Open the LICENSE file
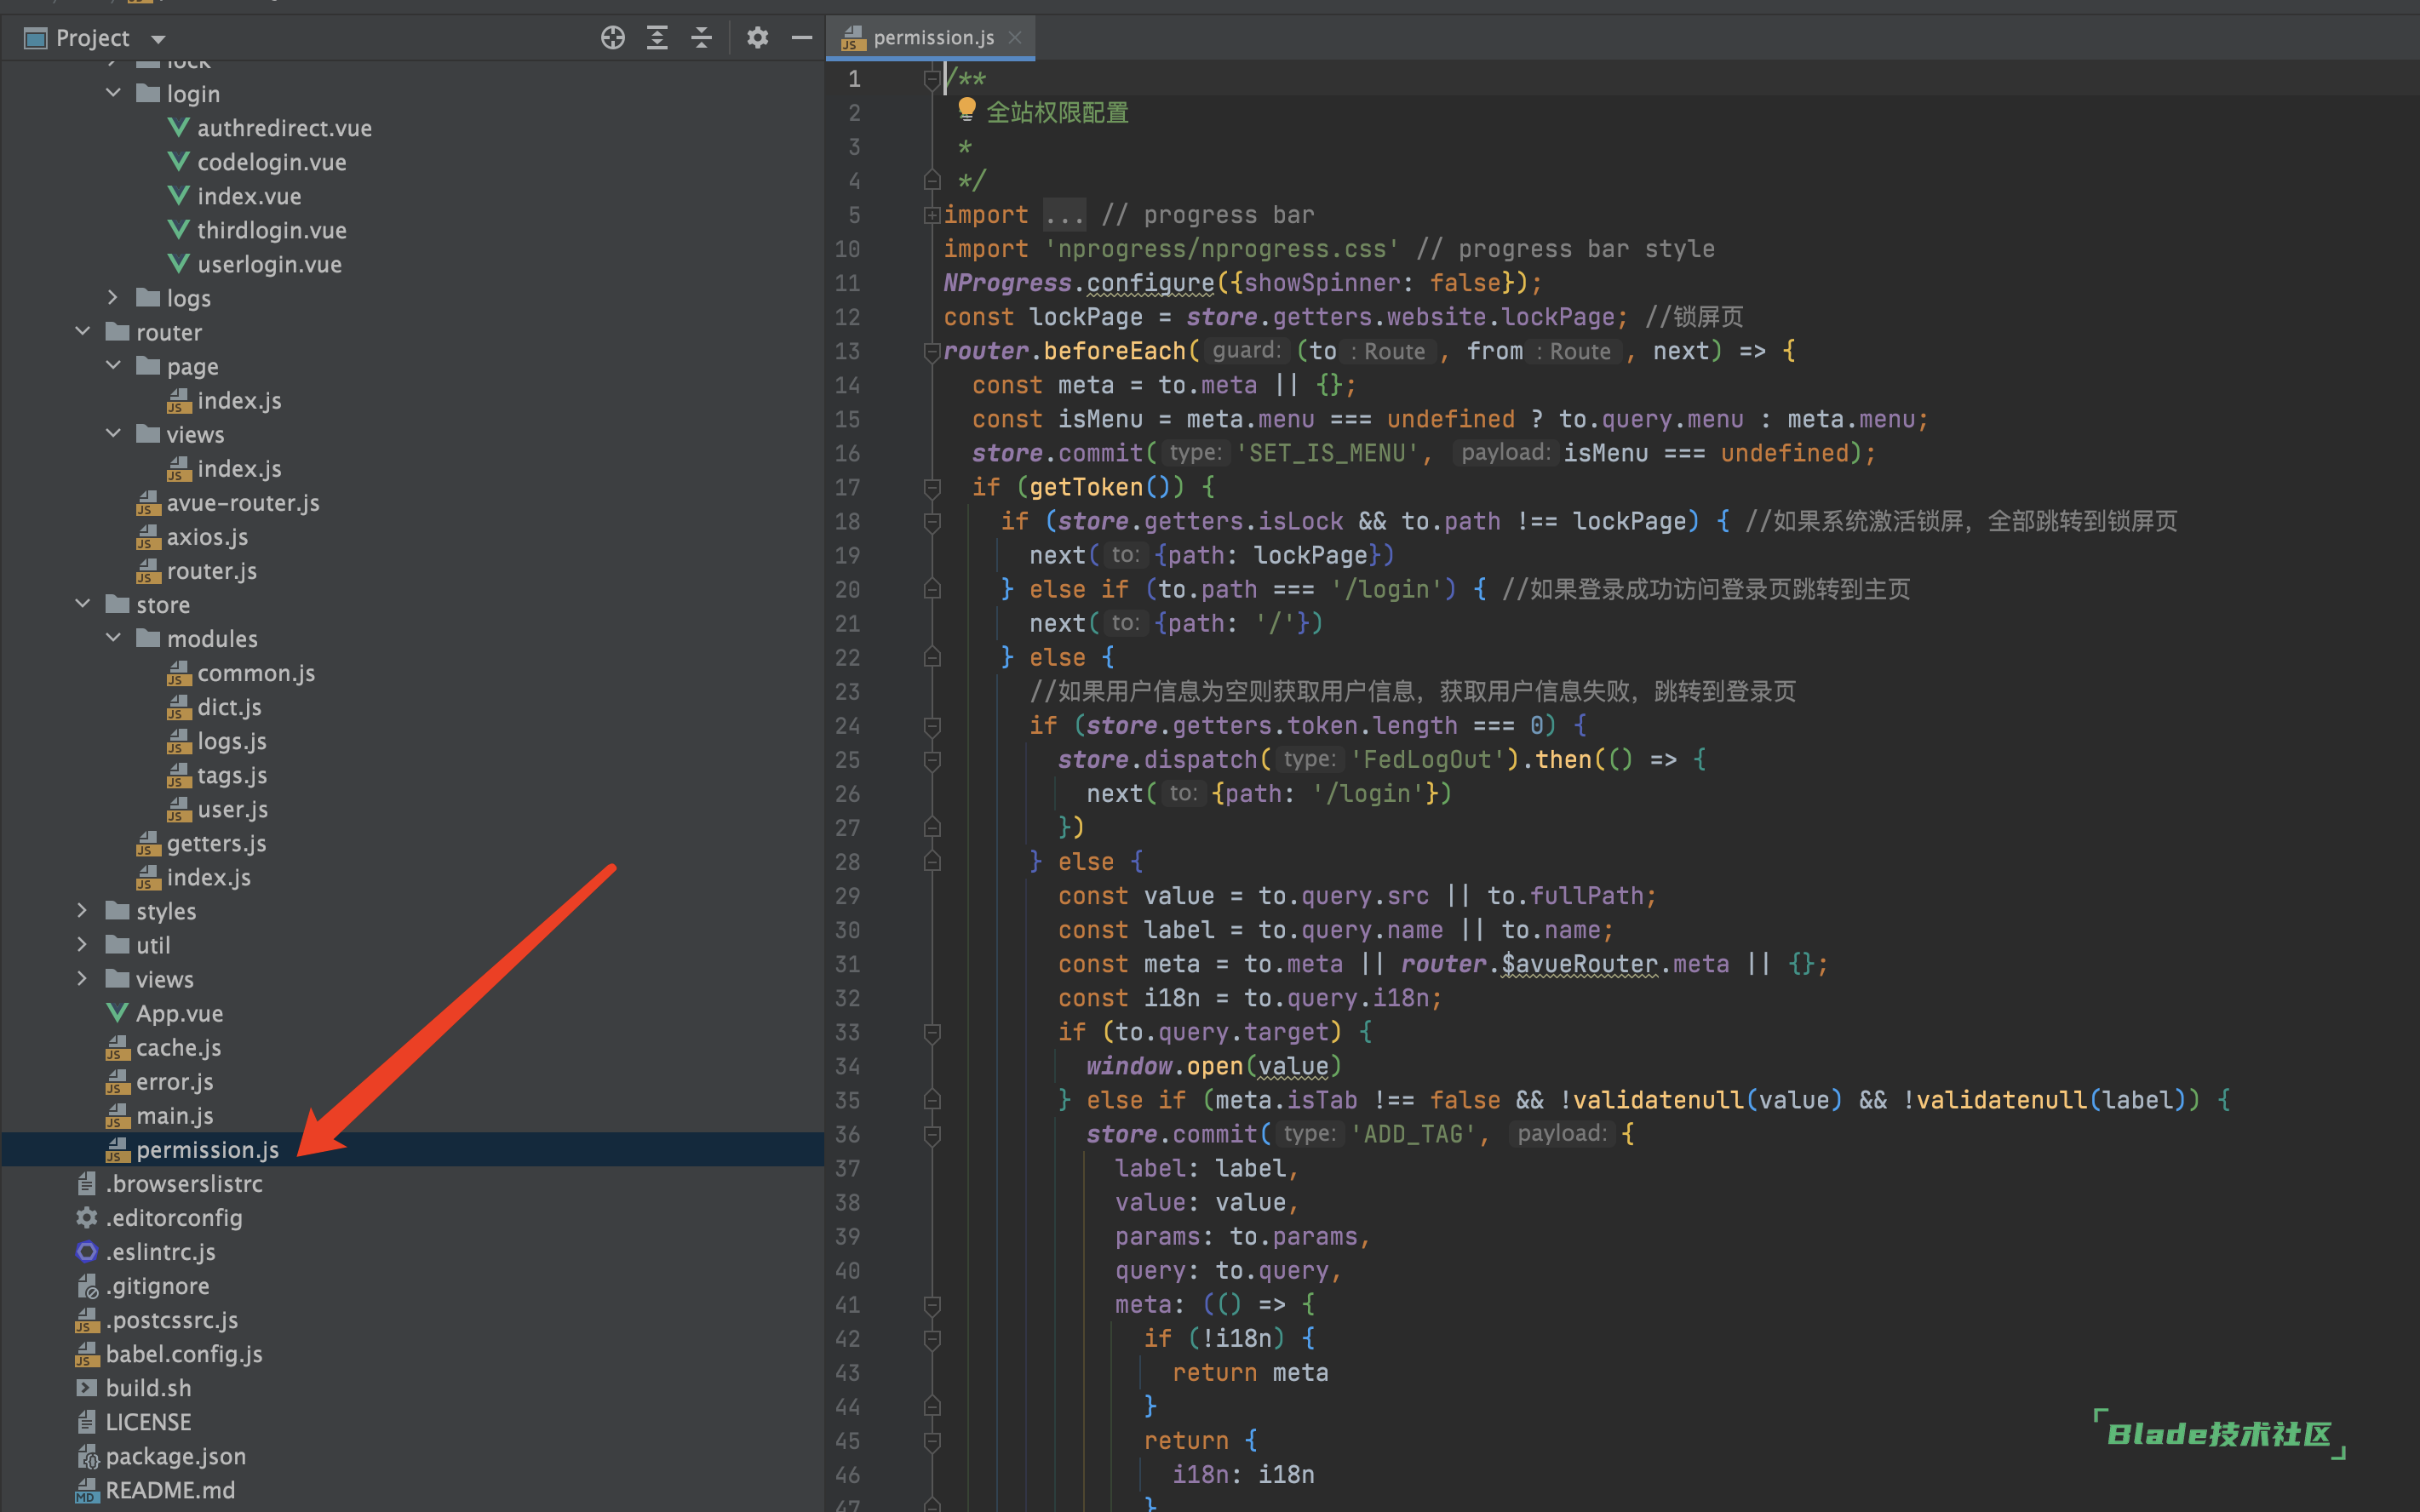This screenshot has width=2420, height=1512. click(x=148, y=1422)
